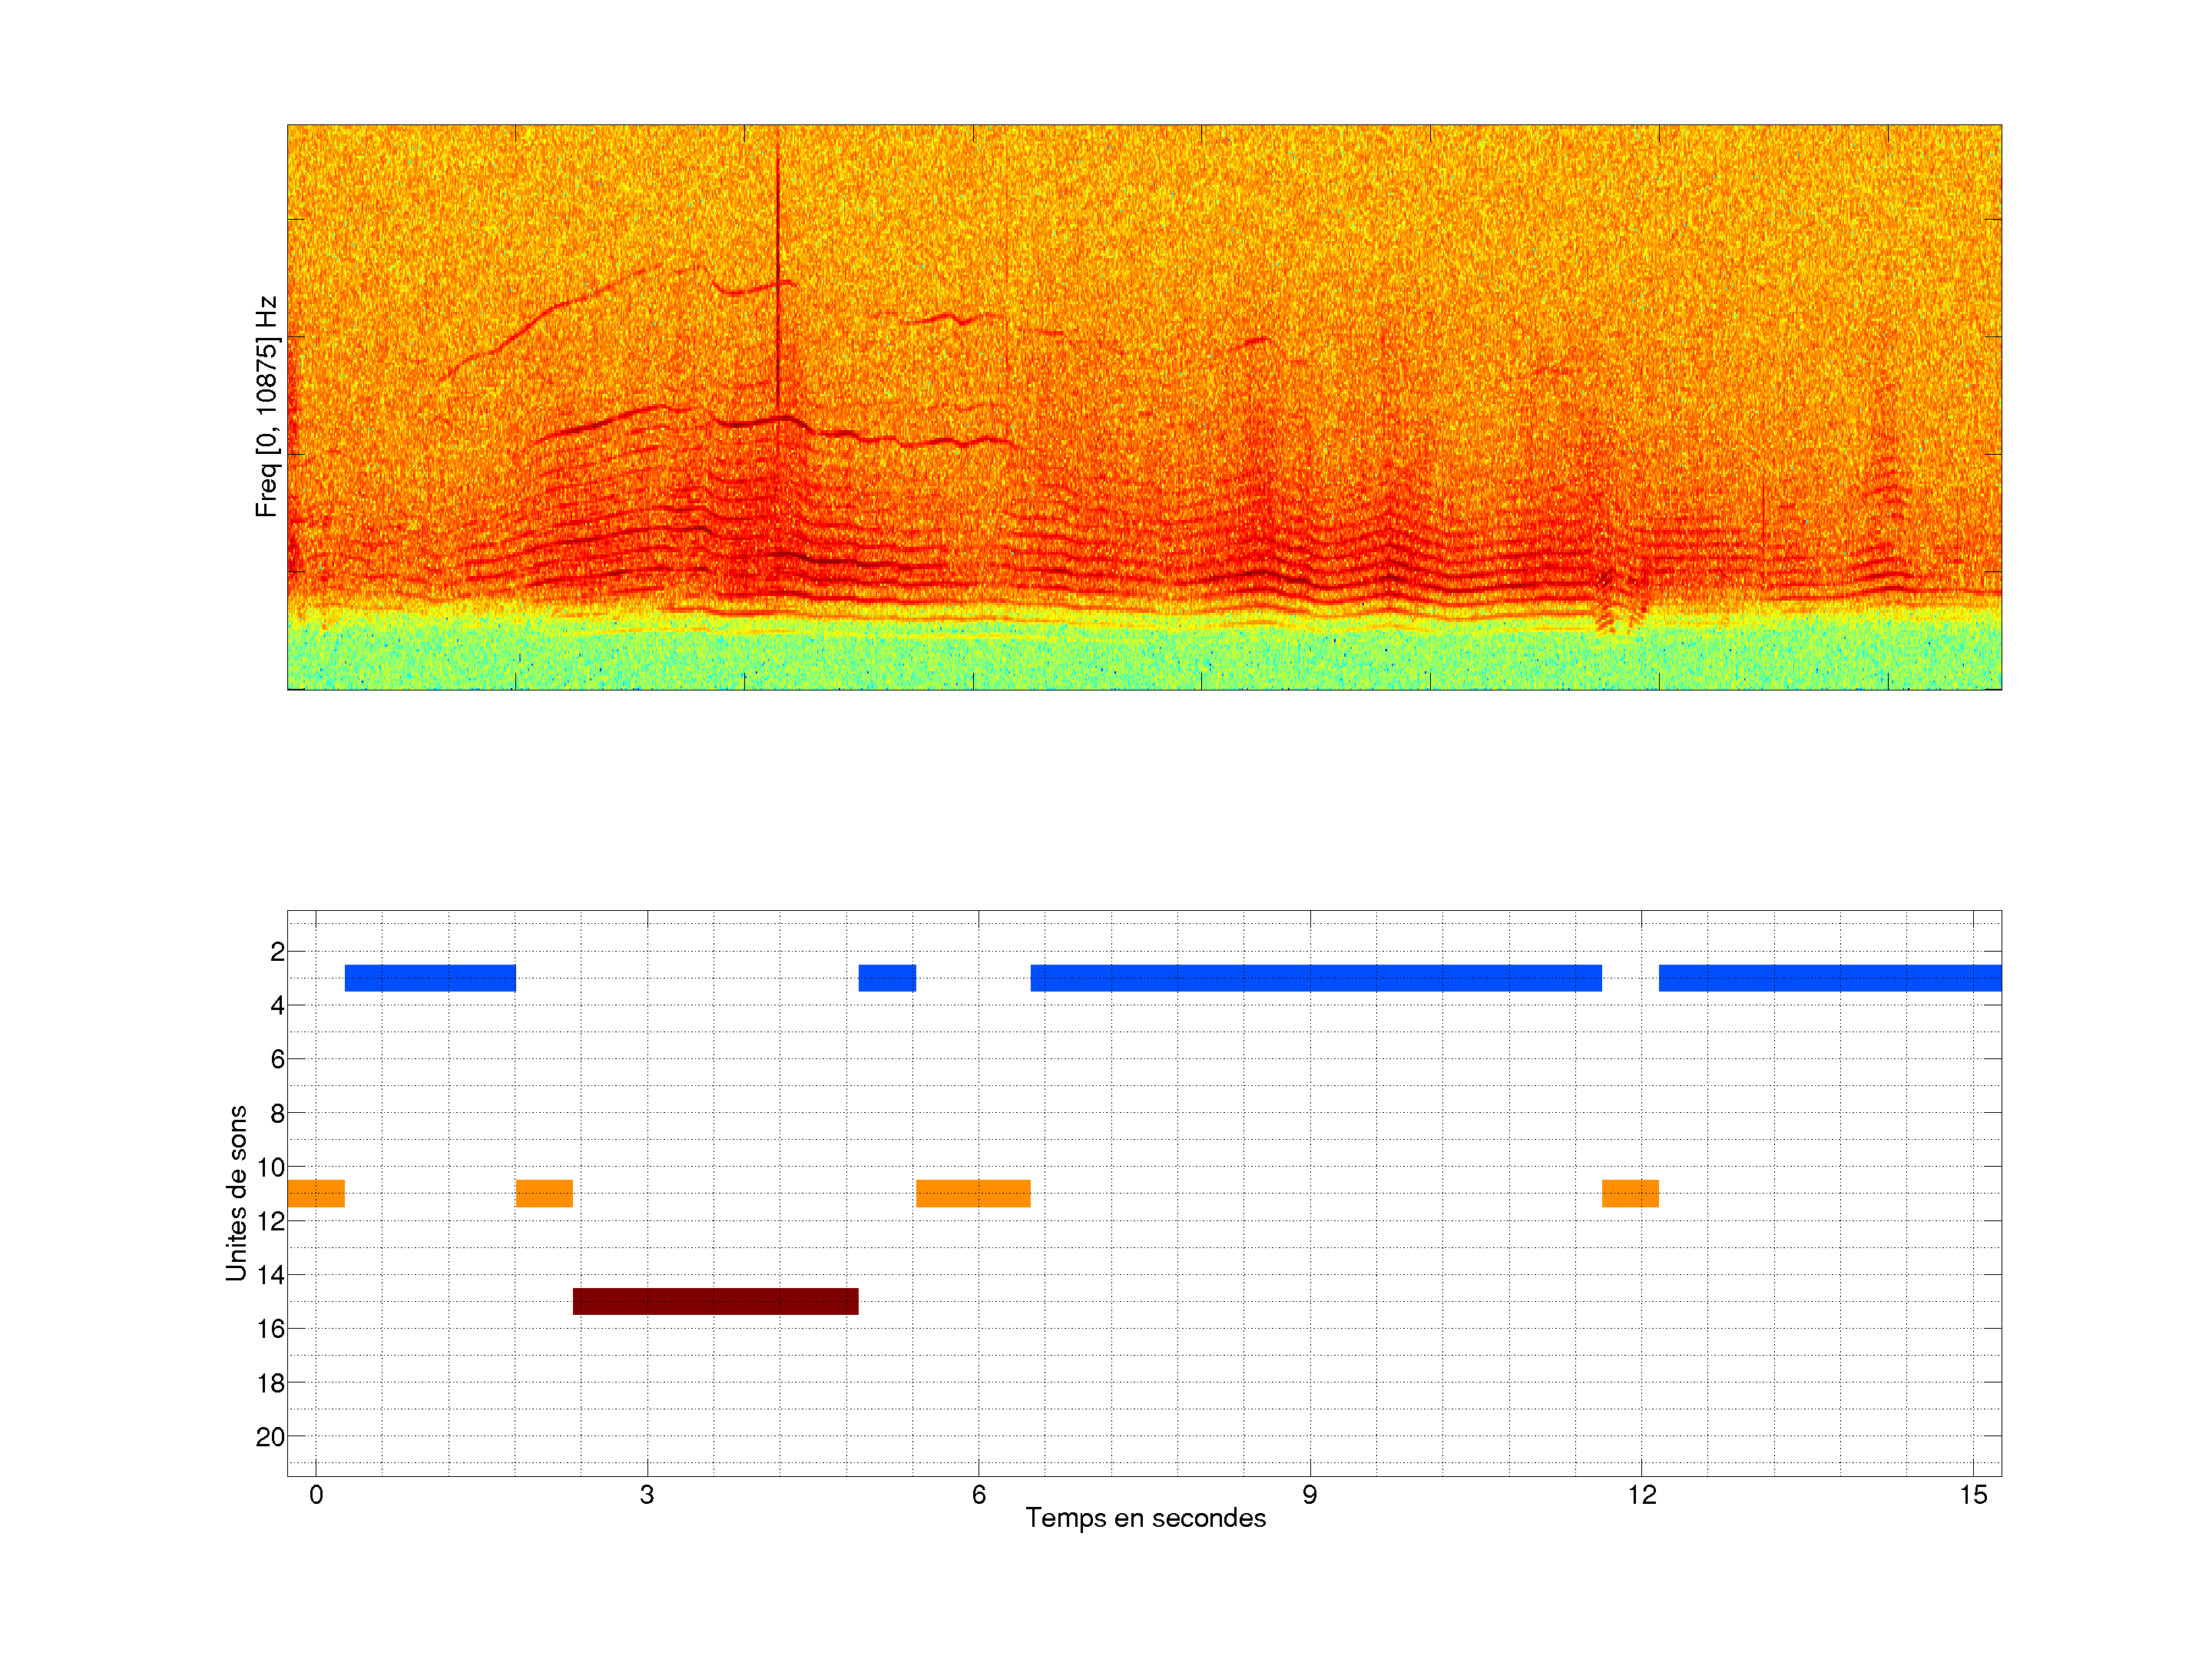Click the 'Temps en secondes' axis label
The width and height of the screenshot is (2212, 1659).
coord(1145,1518)
